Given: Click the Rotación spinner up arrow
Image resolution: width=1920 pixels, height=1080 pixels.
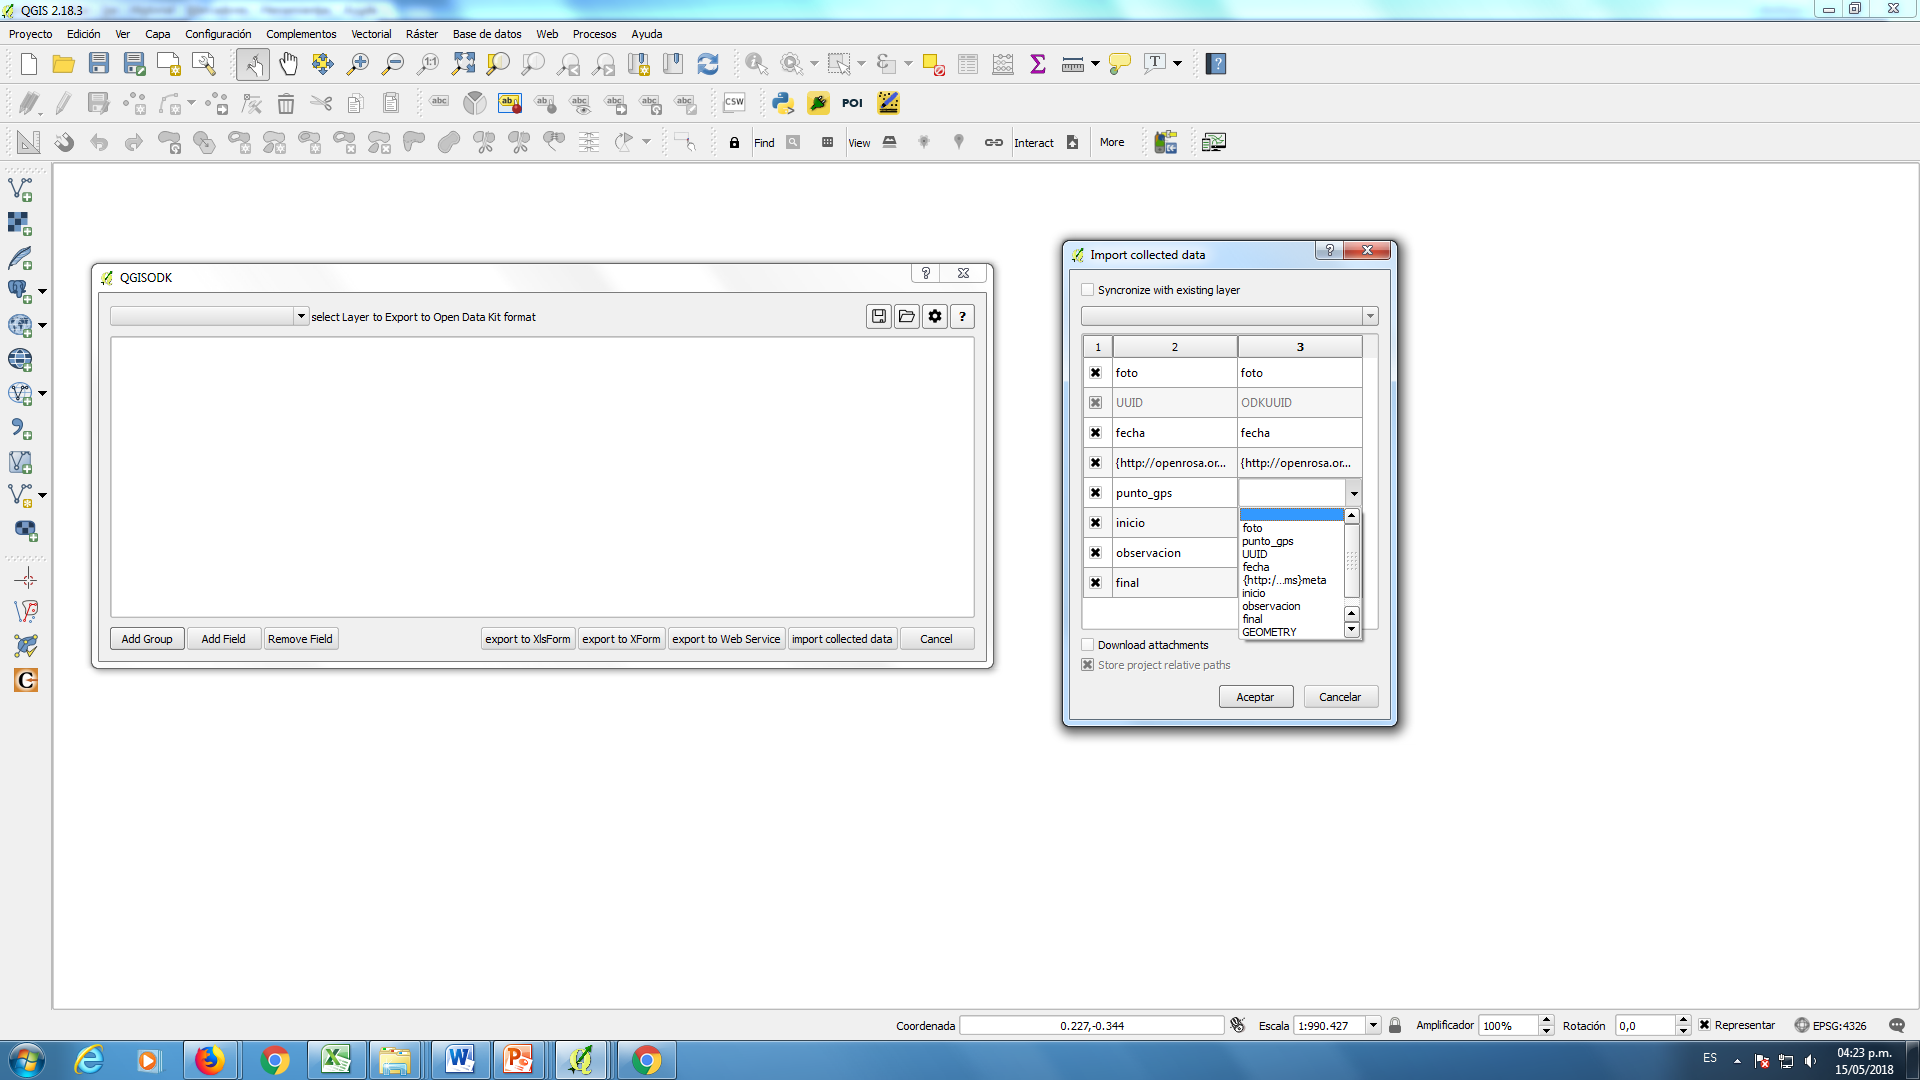Looking at the screenshot, I should click(1683, 1020).
